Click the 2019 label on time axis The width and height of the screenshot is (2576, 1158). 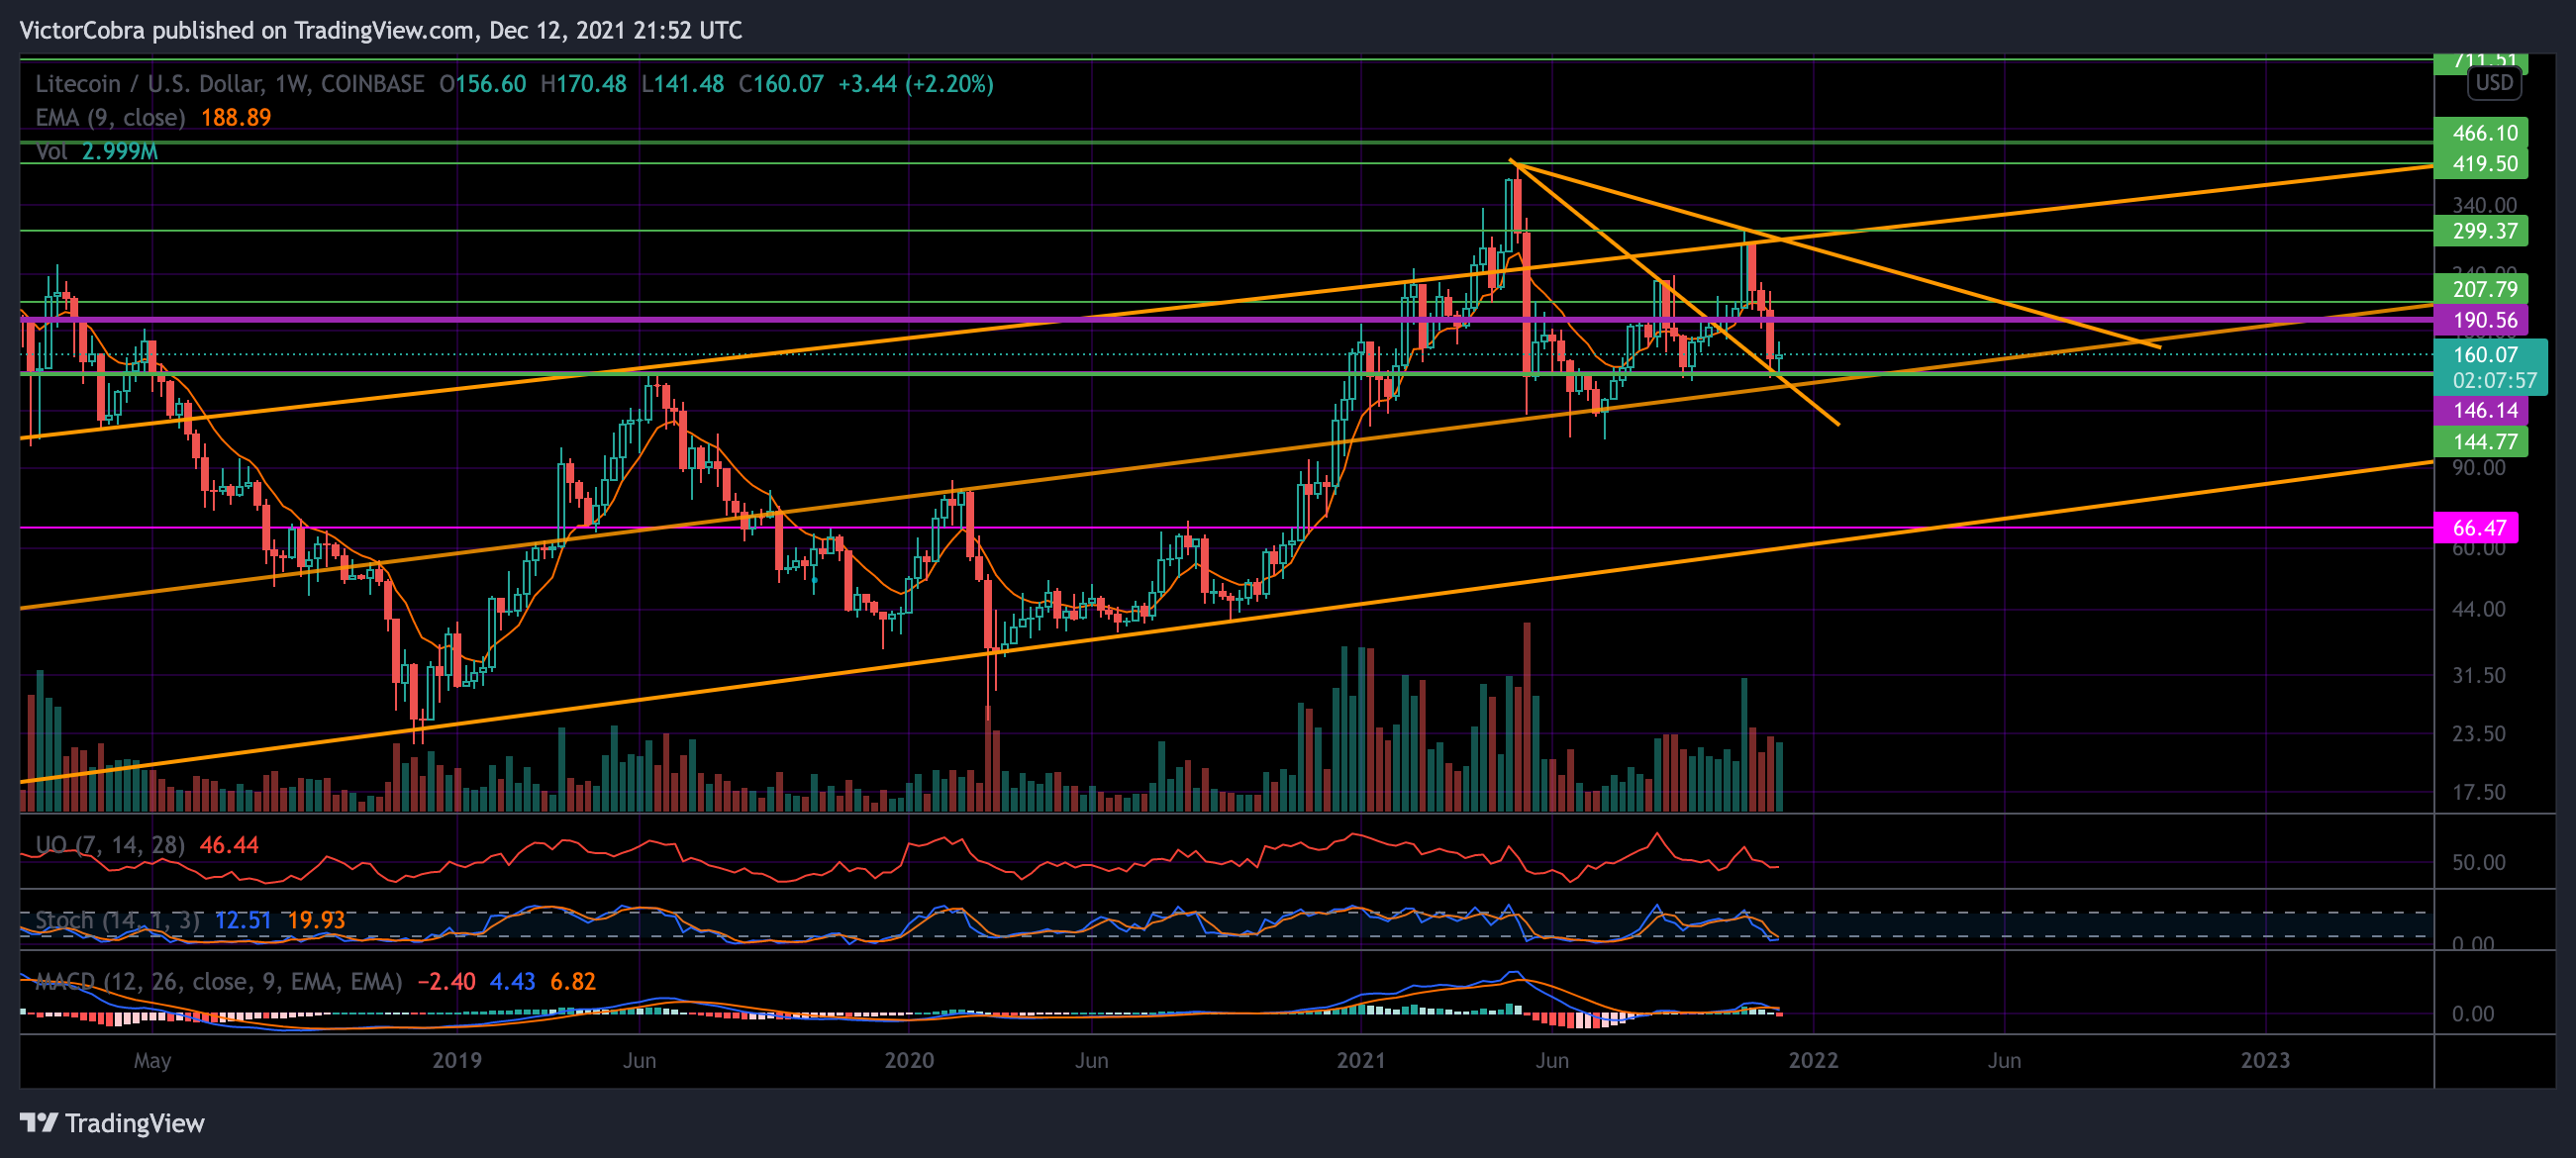[457, 1061]
